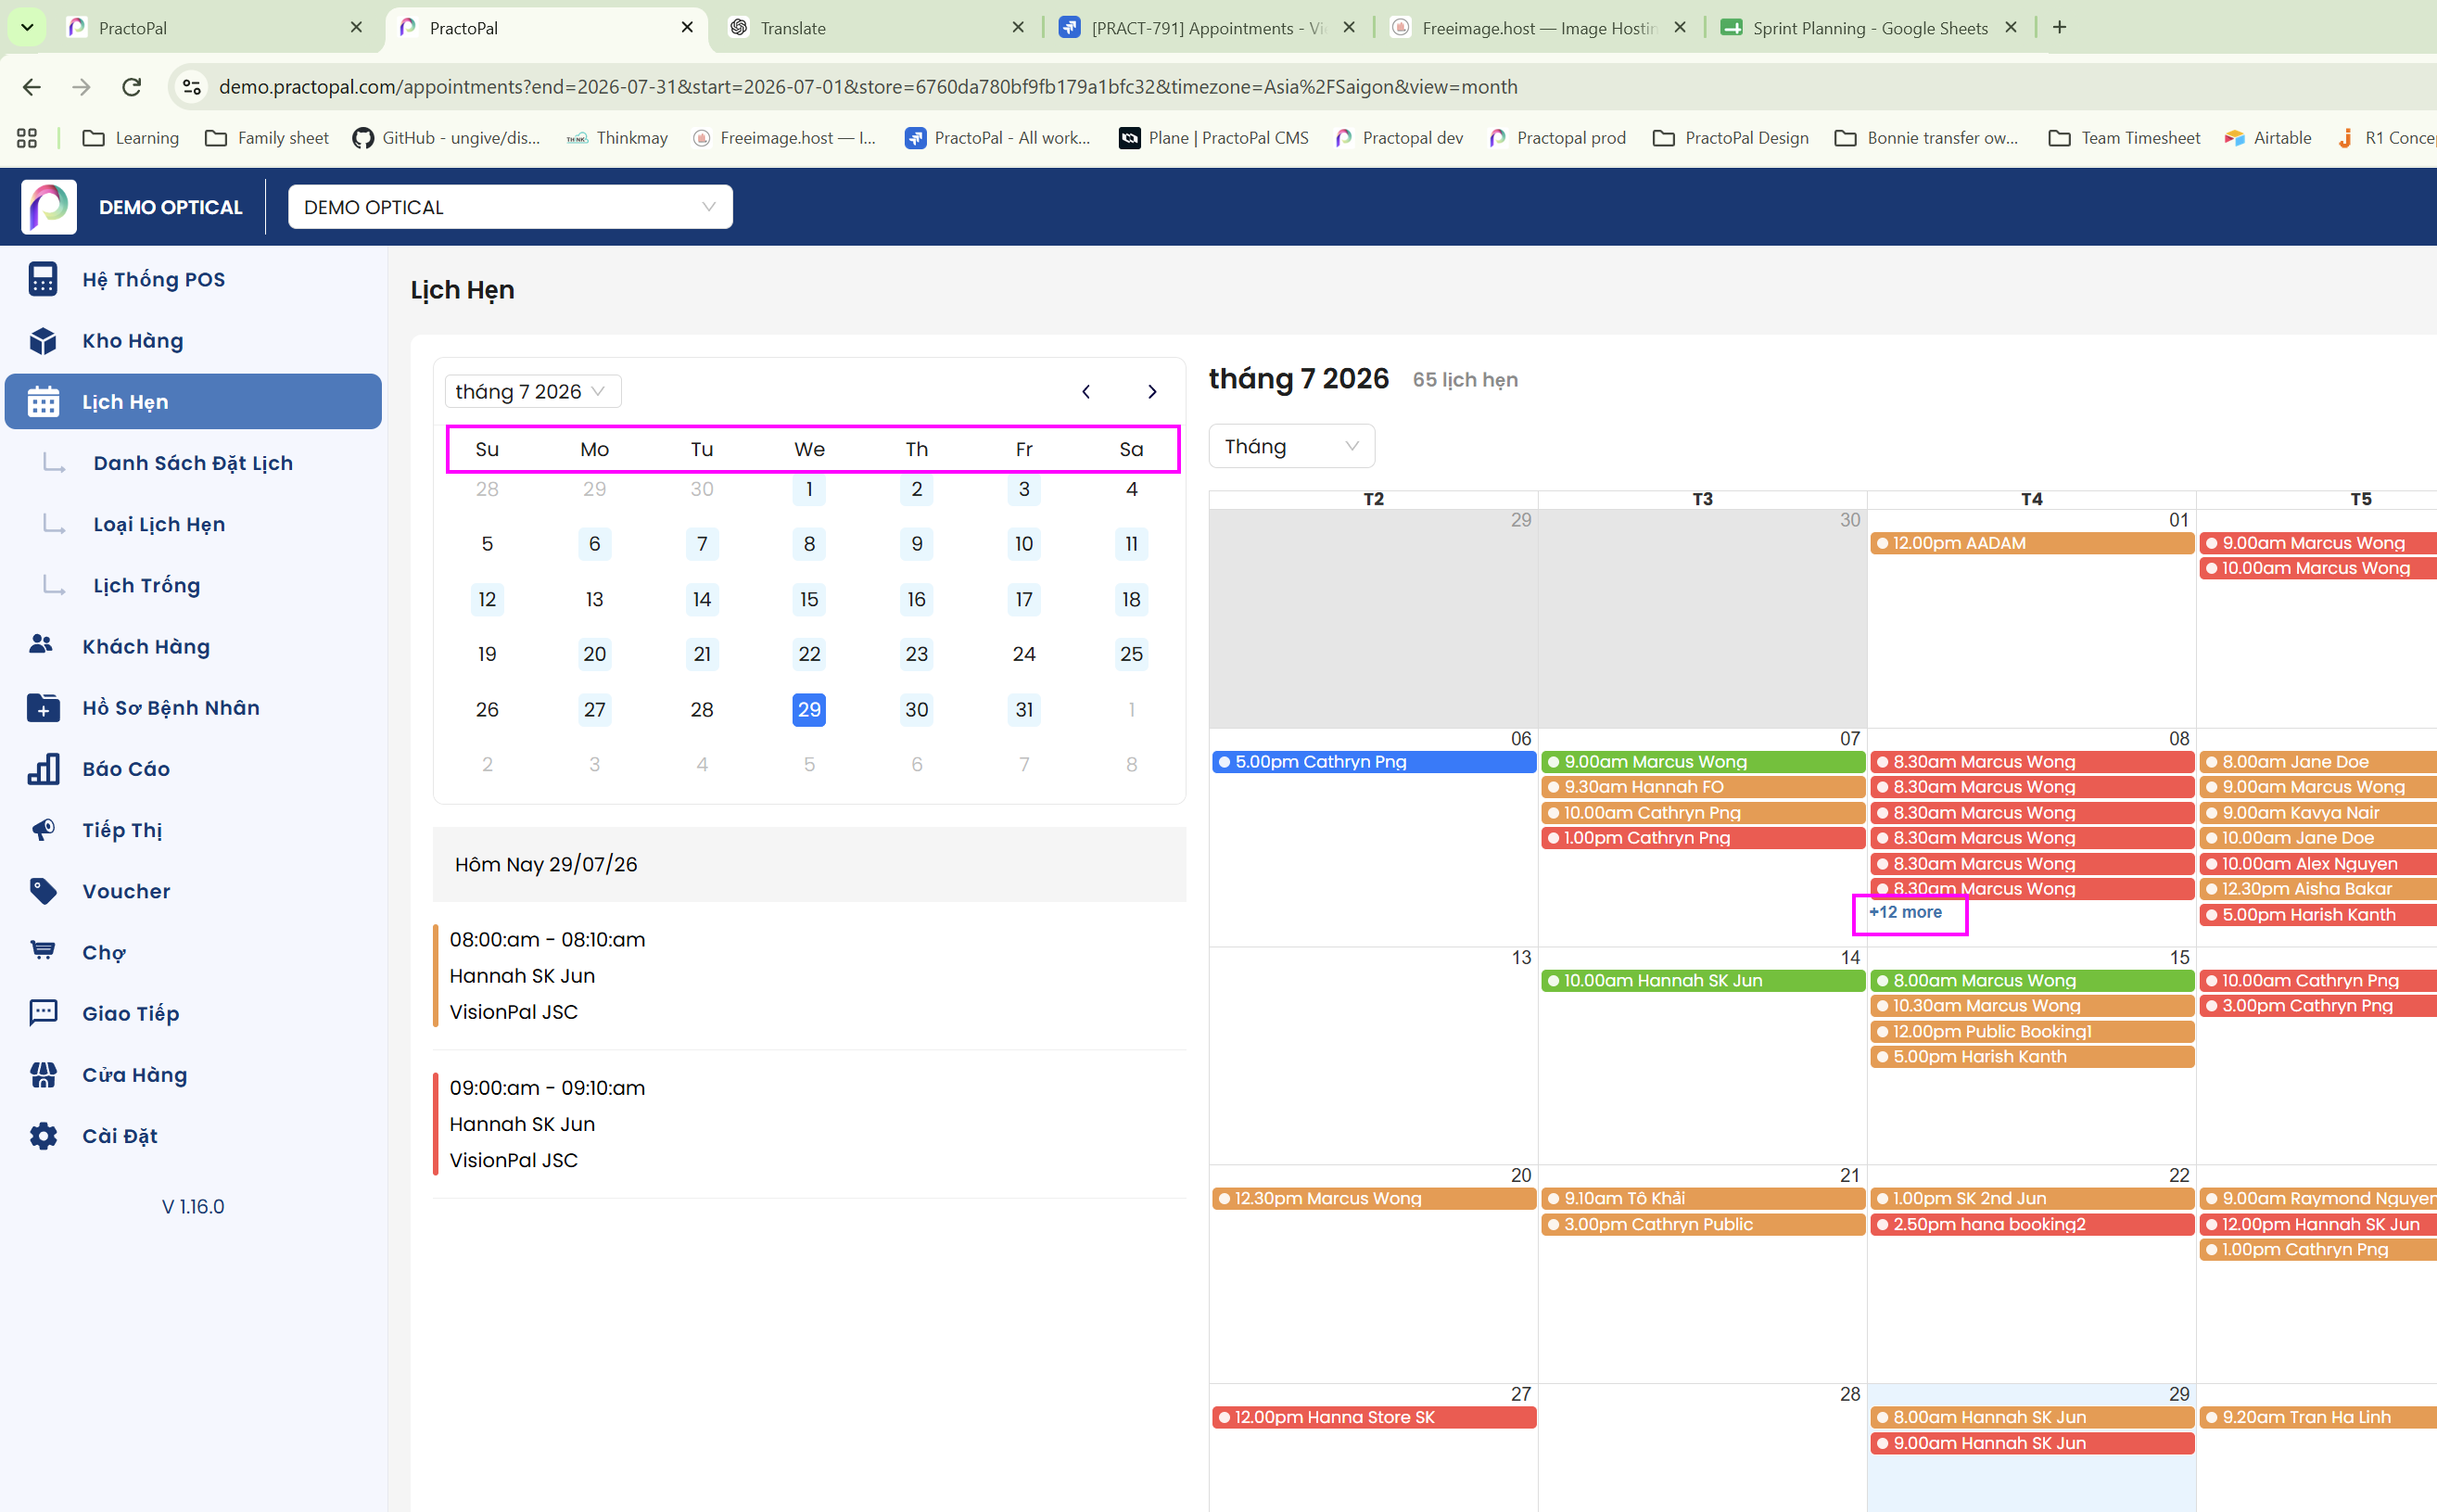Image resolution: width=2437 pixels, height=1512 pixels.
Task: Open 9.10am Tô Khải appointment
Action: point(1702,1199)
